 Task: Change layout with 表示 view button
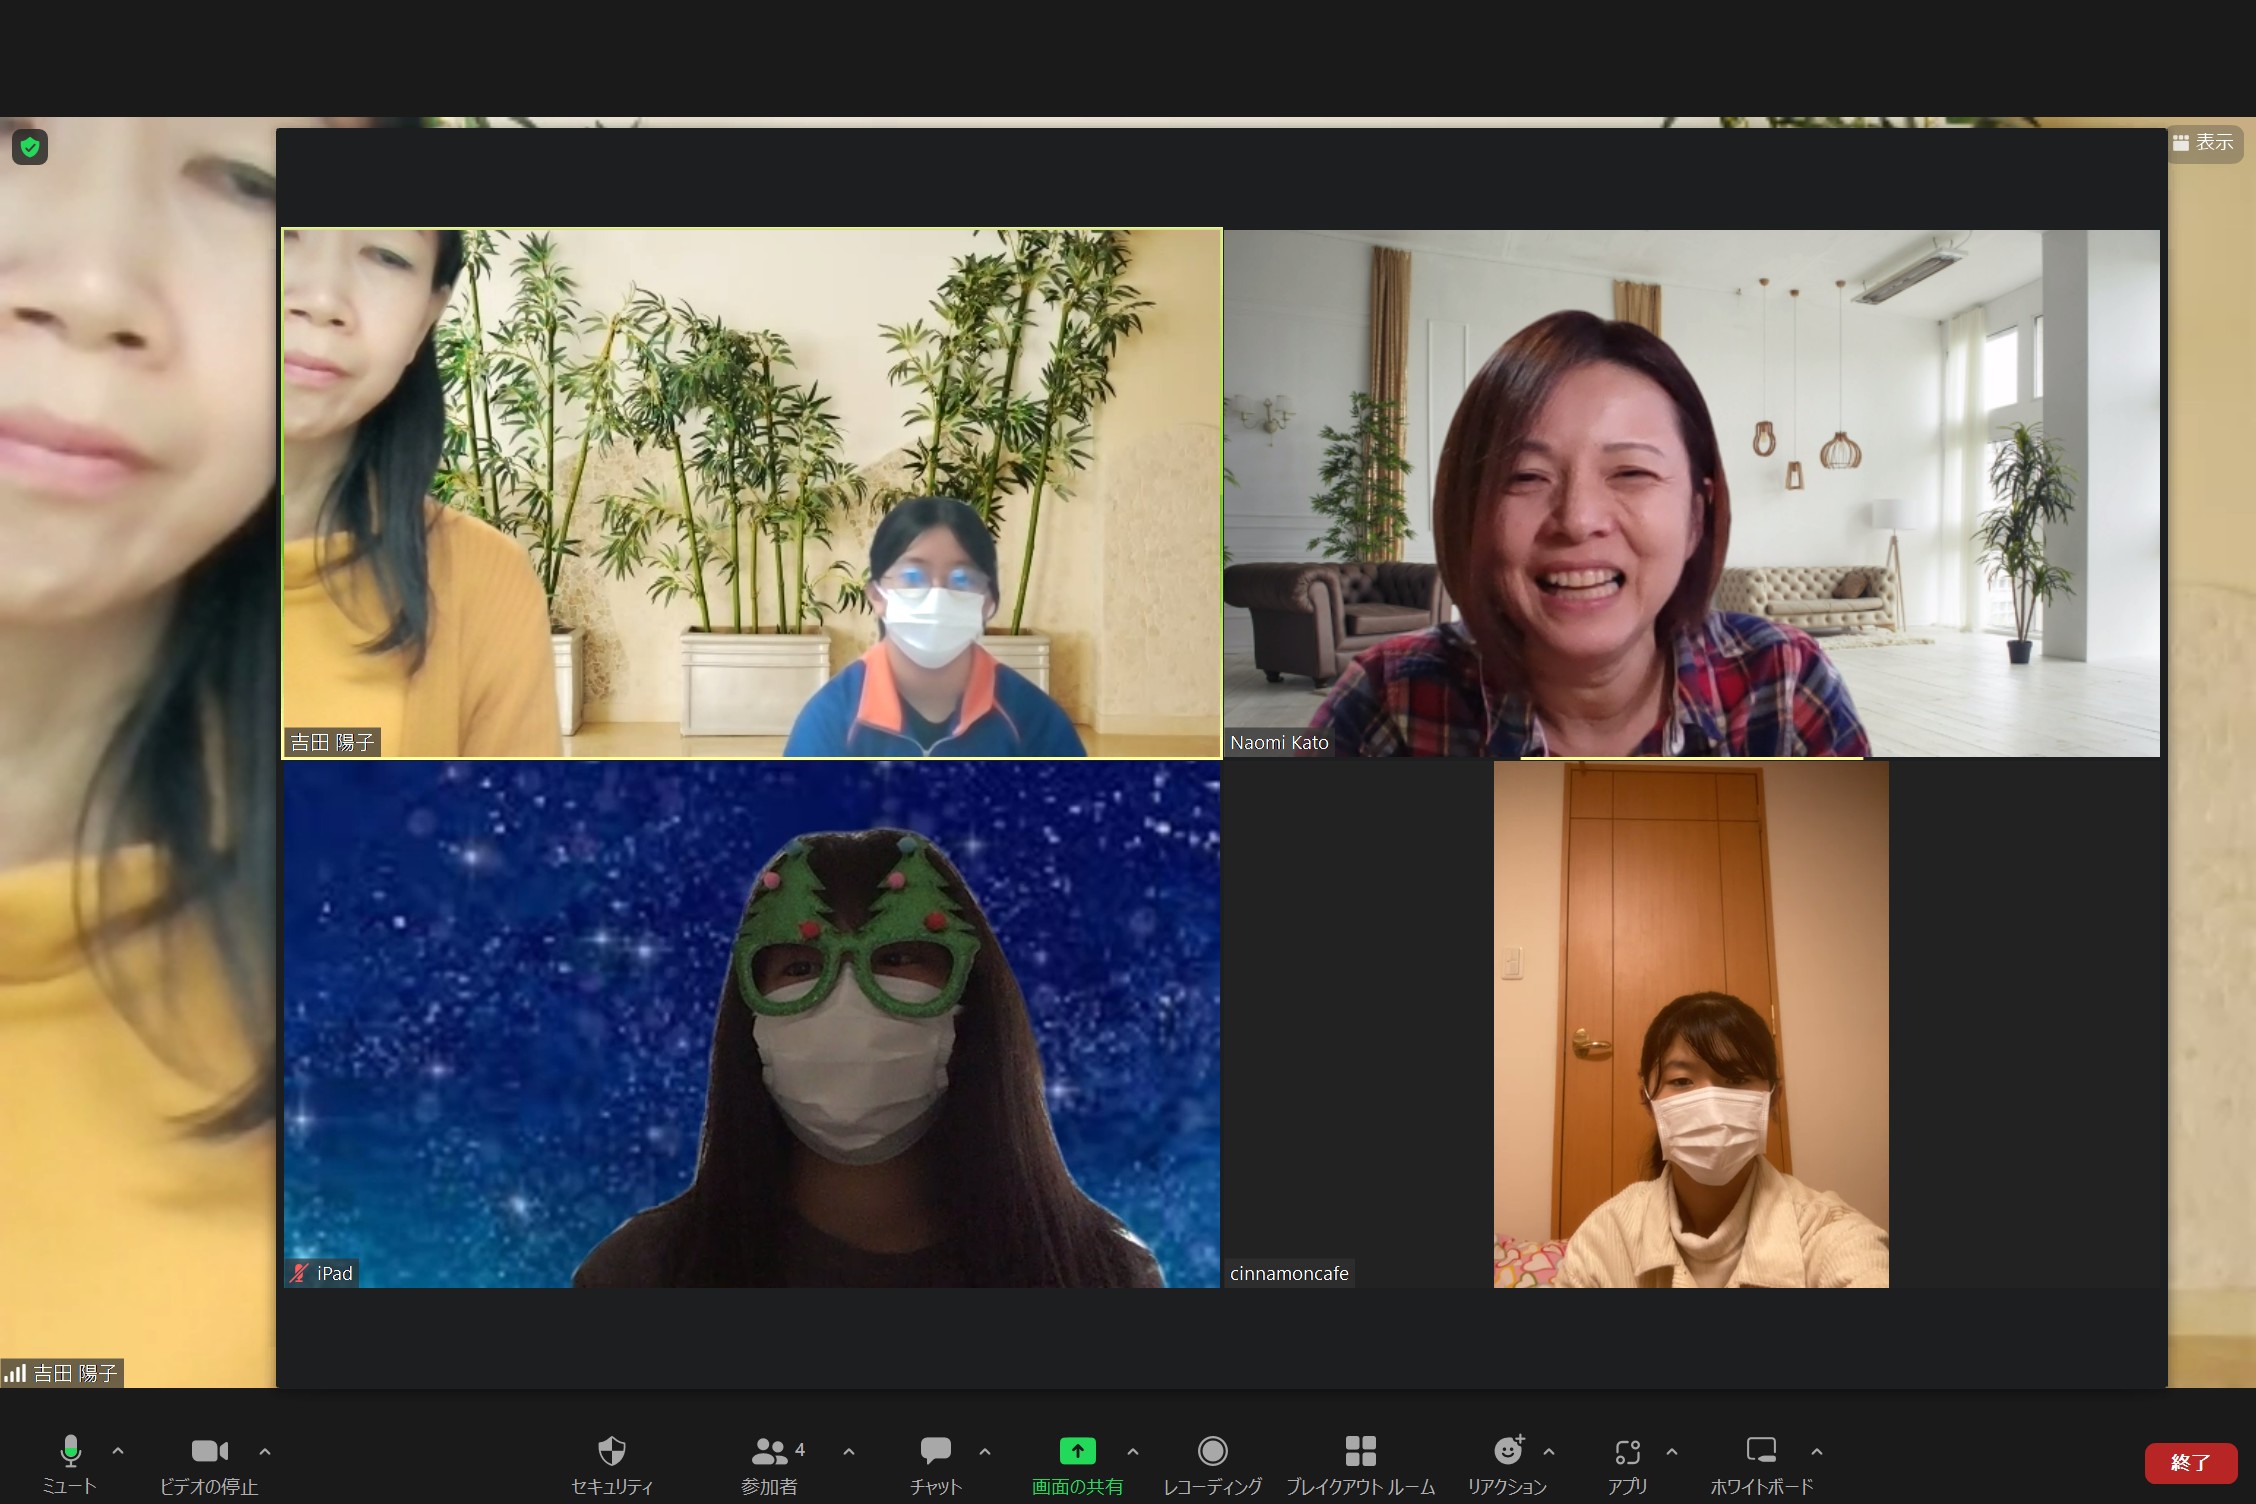tap(2203, 143)
